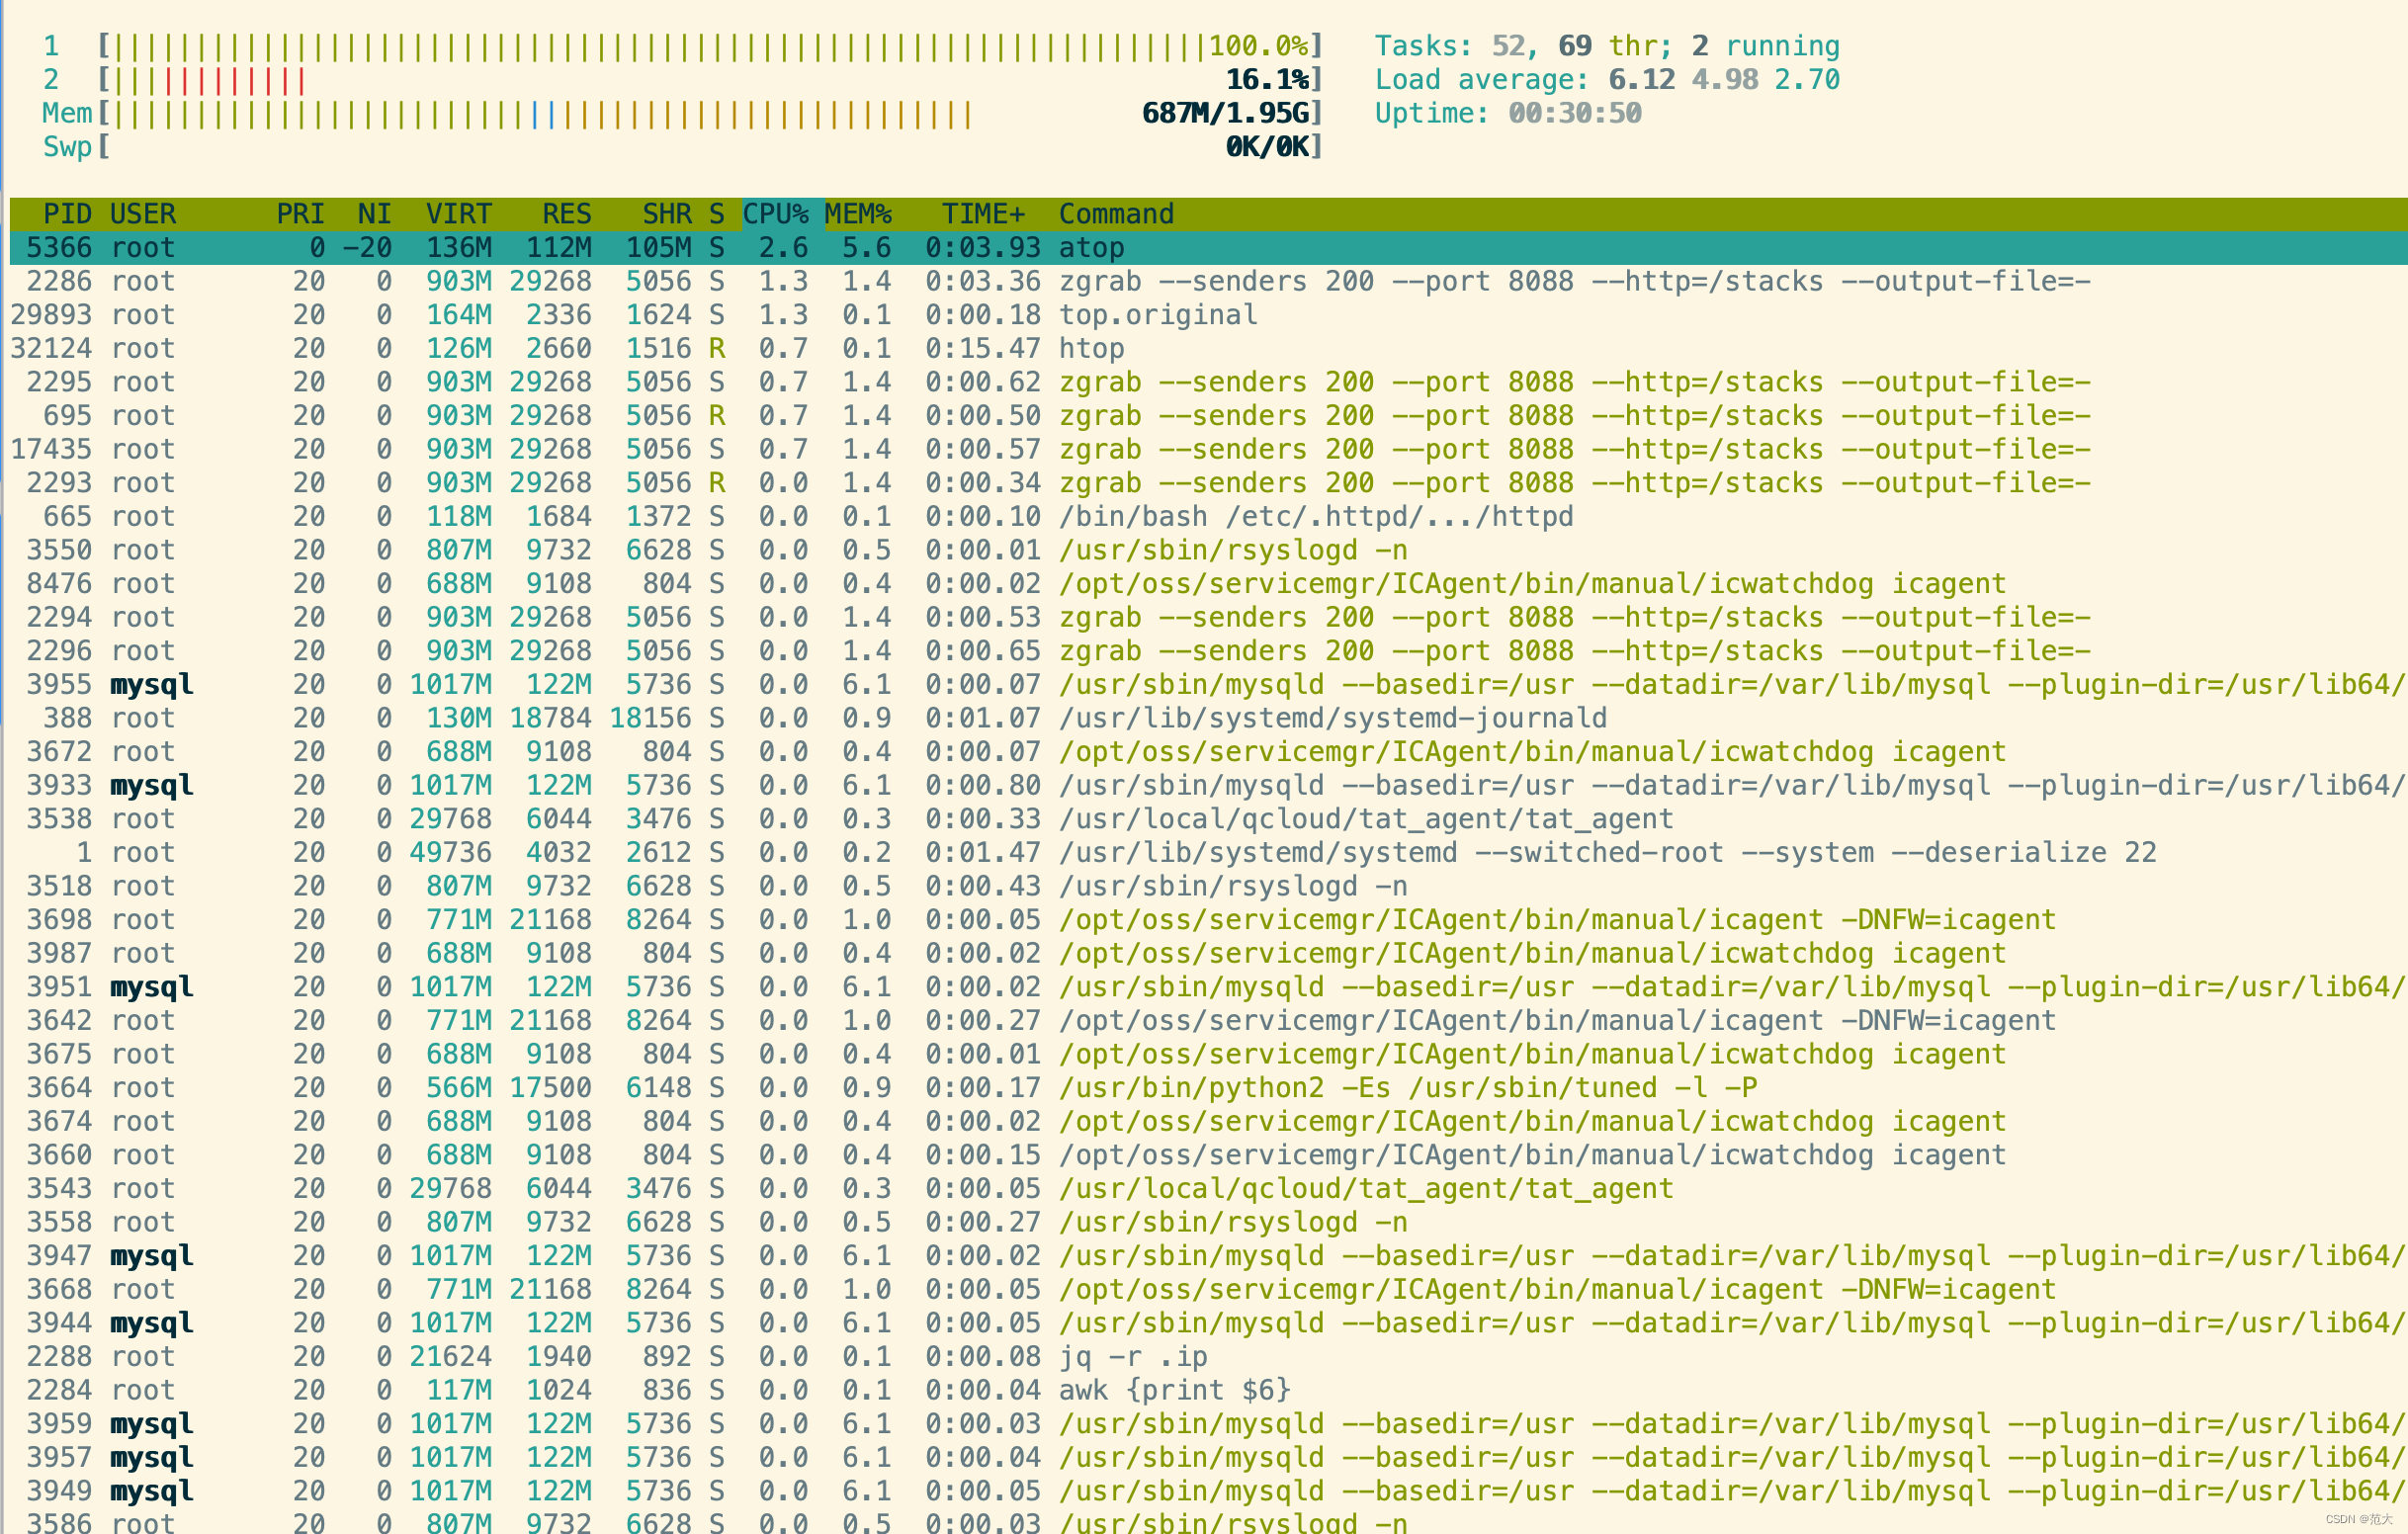Sort by the USER column header
This screenshot has width=2408, height=1534.
coord(143,214)
